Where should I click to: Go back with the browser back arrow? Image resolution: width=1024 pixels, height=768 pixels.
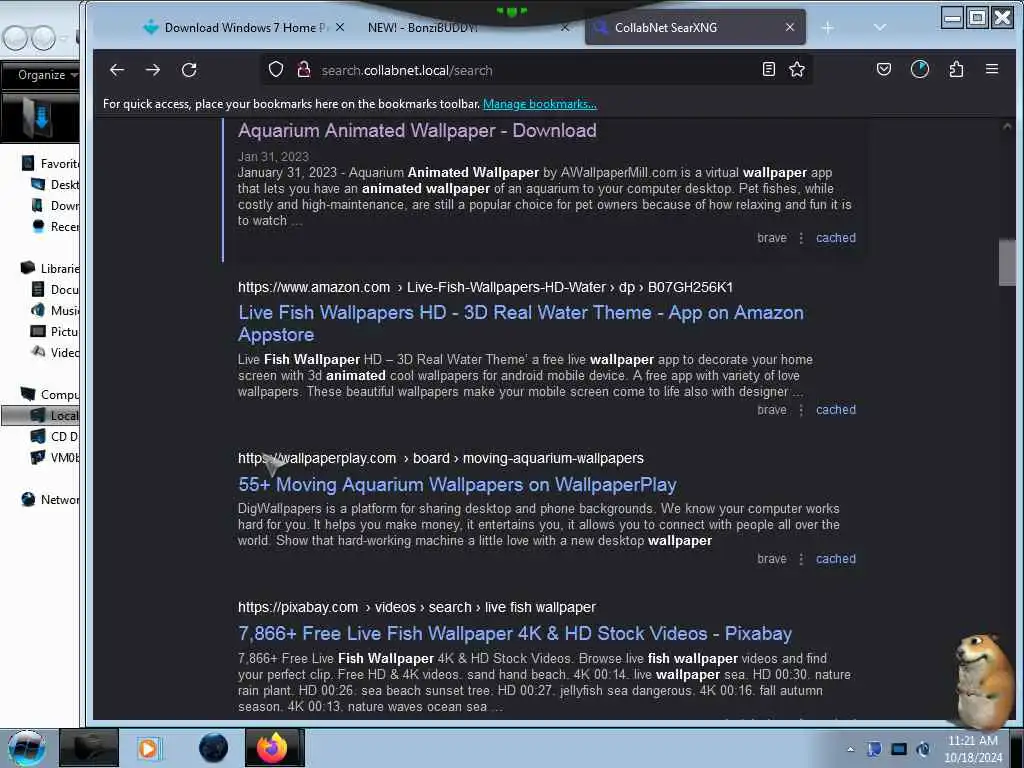coord(117,70)
